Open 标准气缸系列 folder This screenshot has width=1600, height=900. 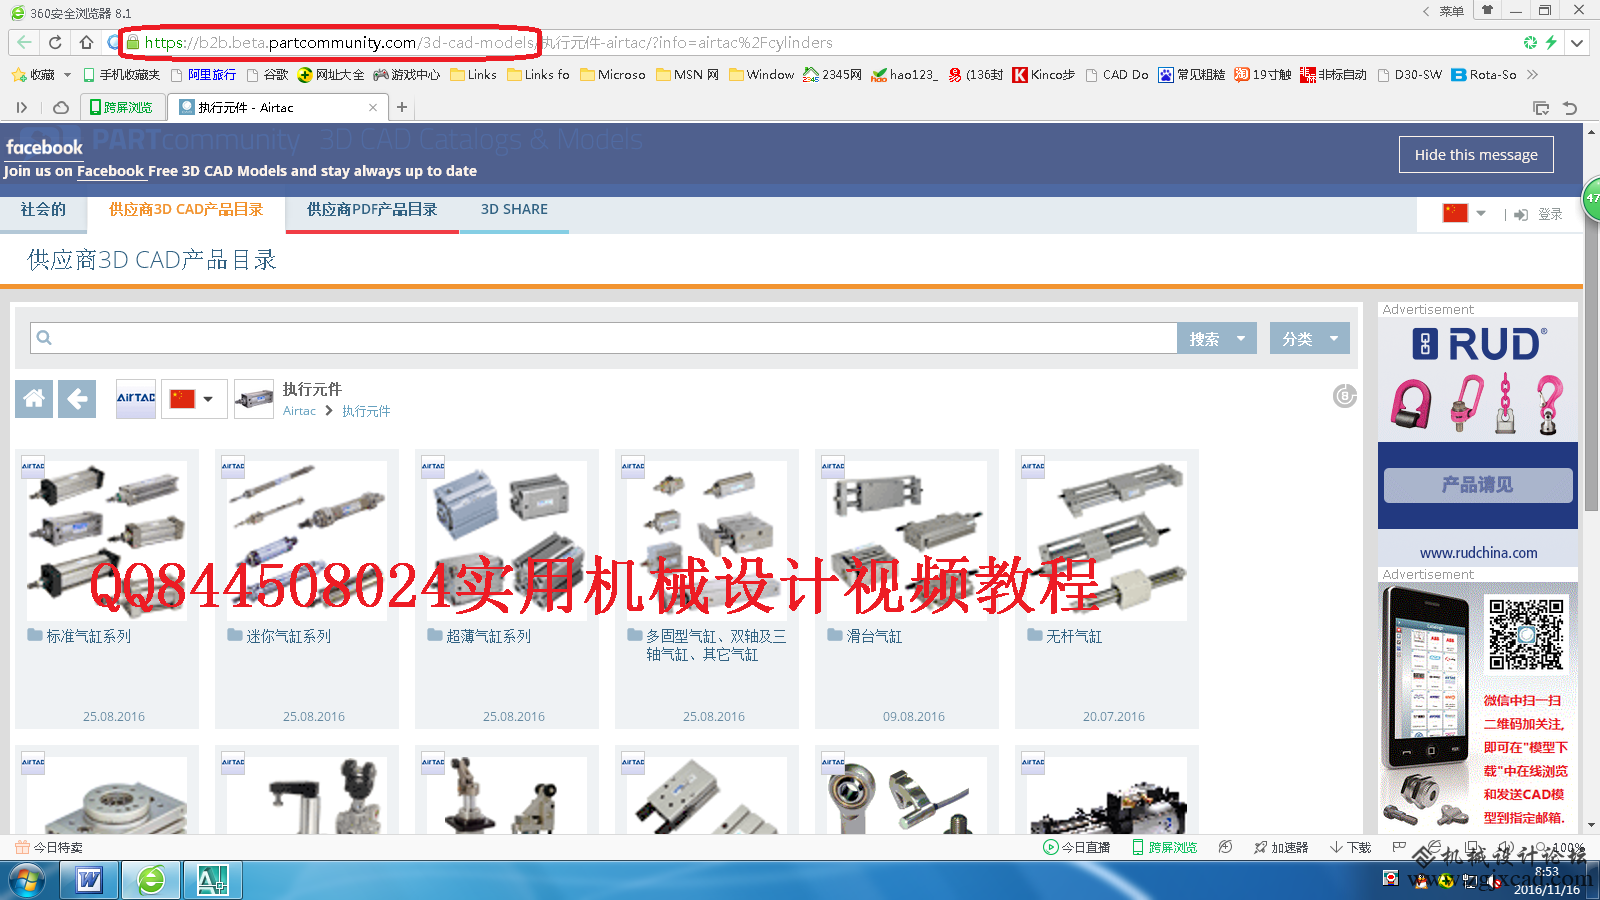(x=88, y=636)
